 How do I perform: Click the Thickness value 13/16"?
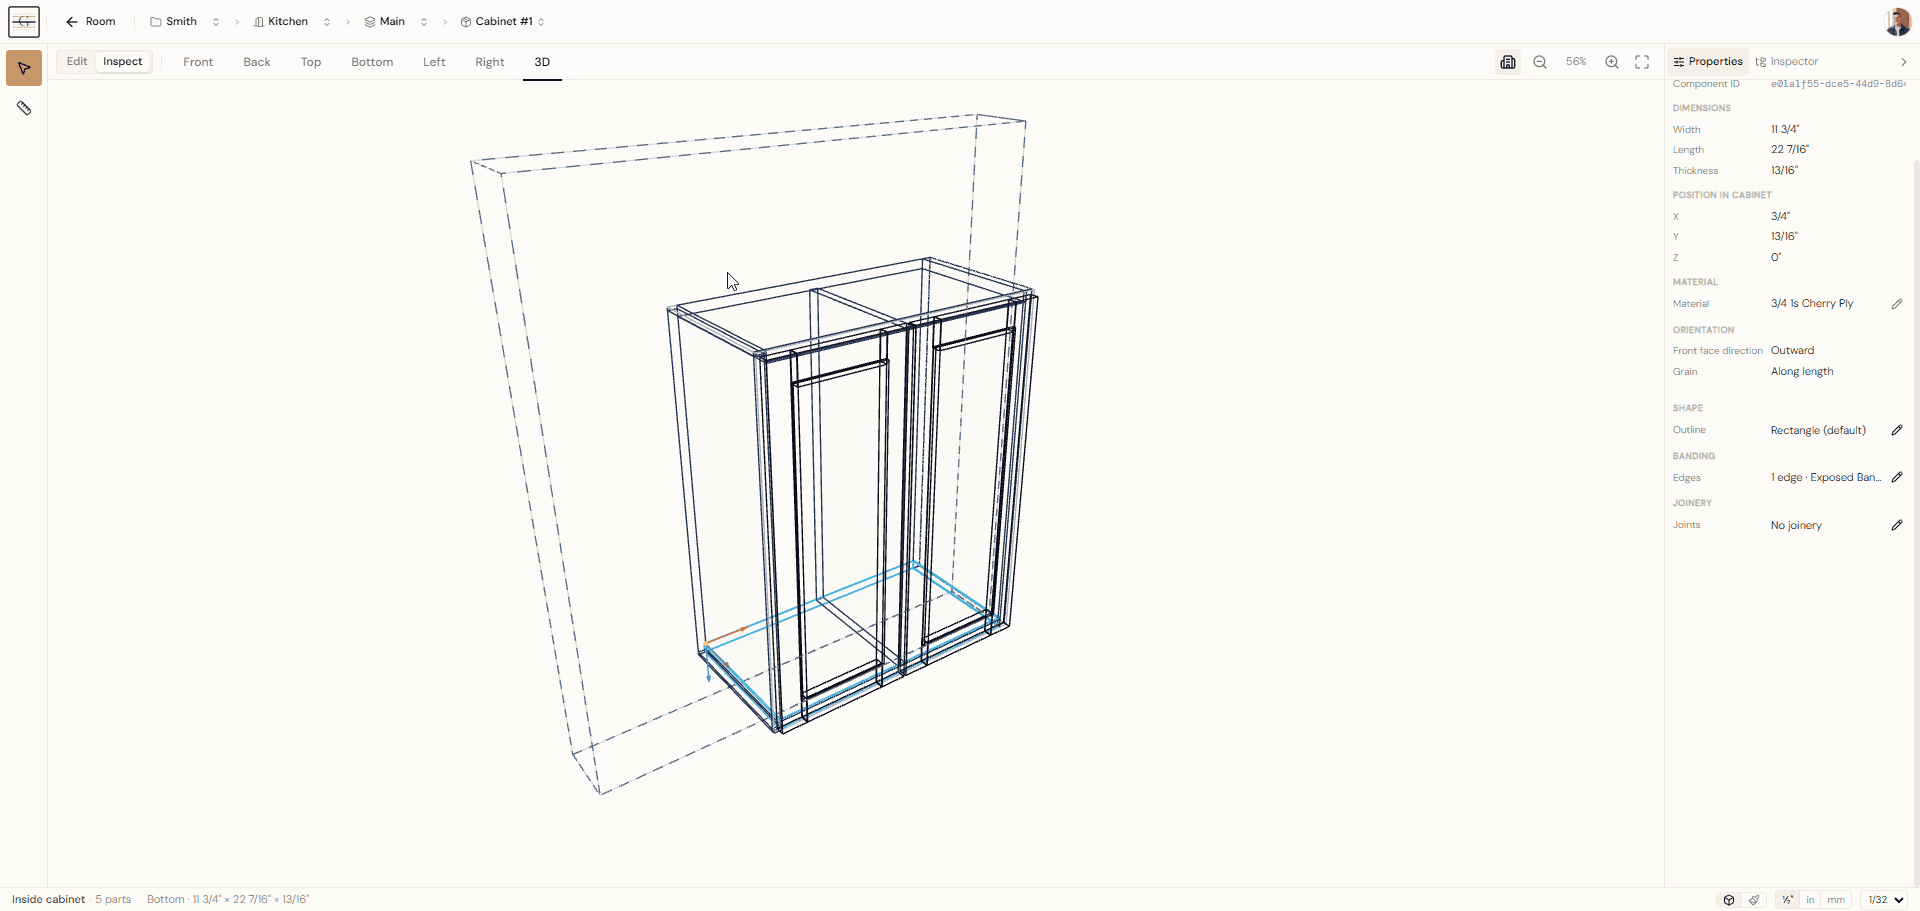click(x=1784, y=171)
